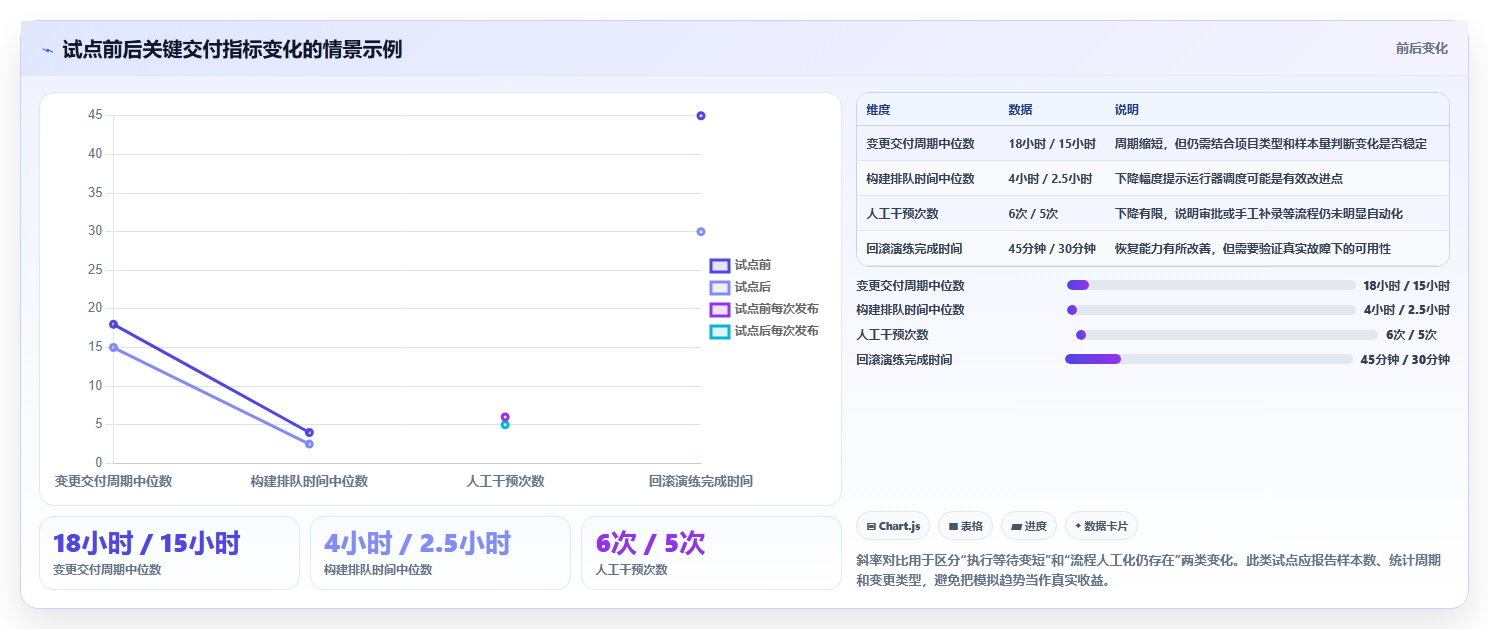Click the 试点前 point at 18
This screenshot has width=1489, height=629.
tap(113, 324)
